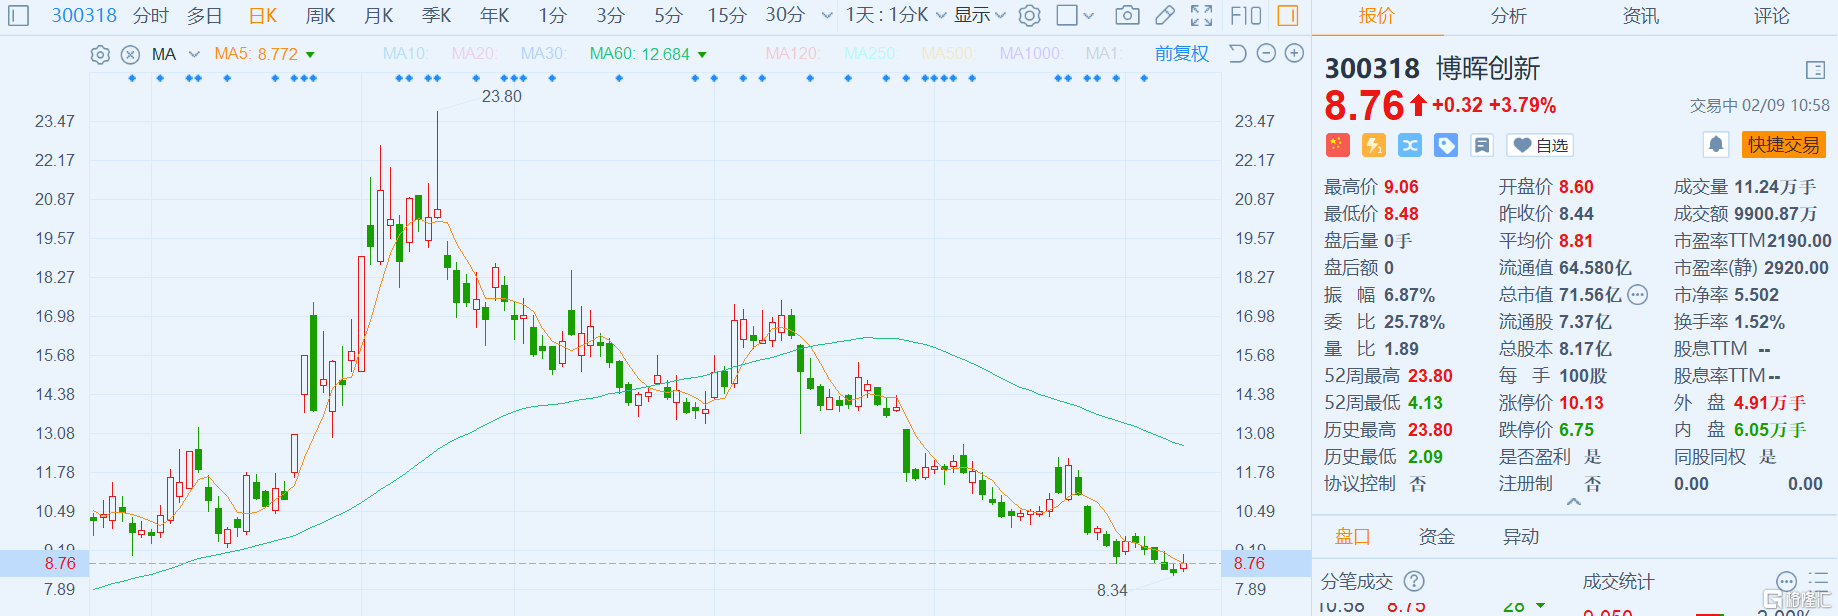Click stock code 300318 in toolbar

point(84,16)
